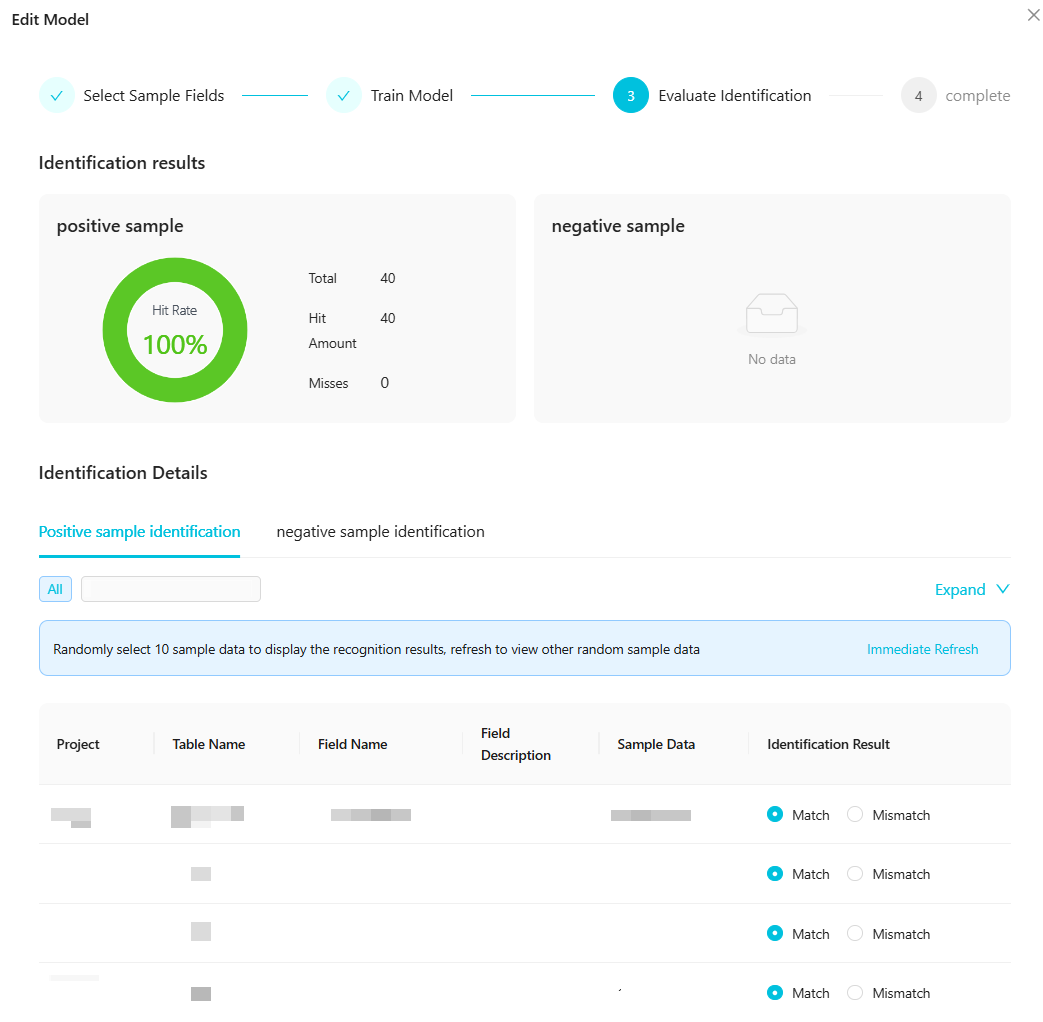The image size is (1043, 1022).
Task: Click the Table Name column header
Action: tap(208, 744)
